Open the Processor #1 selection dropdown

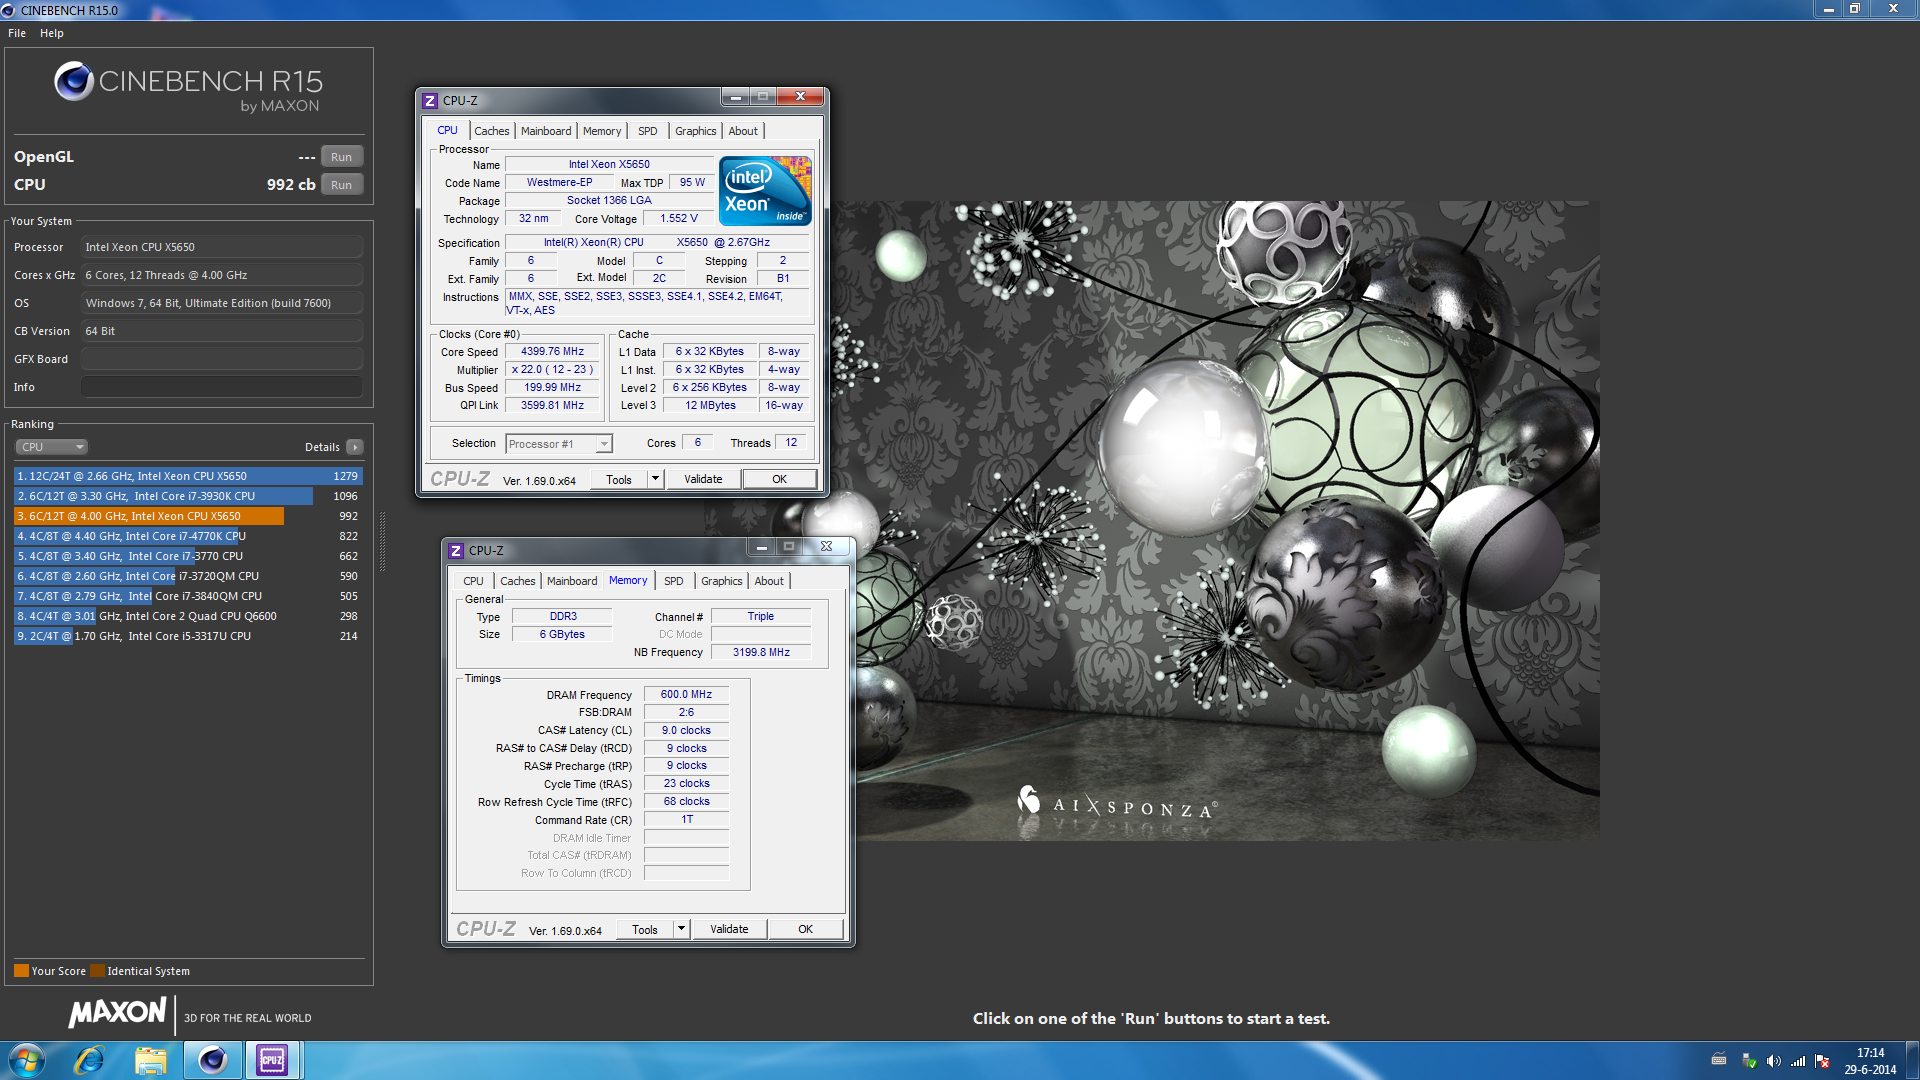pyautogui.click(x=558, y=444)
